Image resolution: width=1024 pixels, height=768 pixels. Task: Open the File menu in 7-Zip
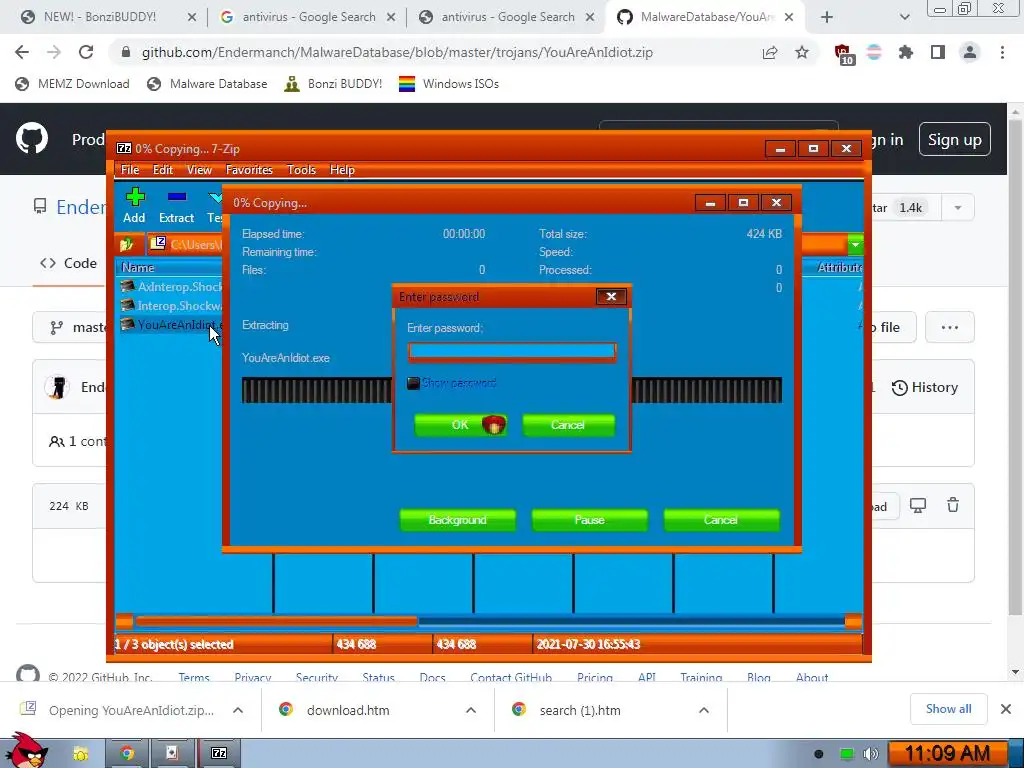130,170
